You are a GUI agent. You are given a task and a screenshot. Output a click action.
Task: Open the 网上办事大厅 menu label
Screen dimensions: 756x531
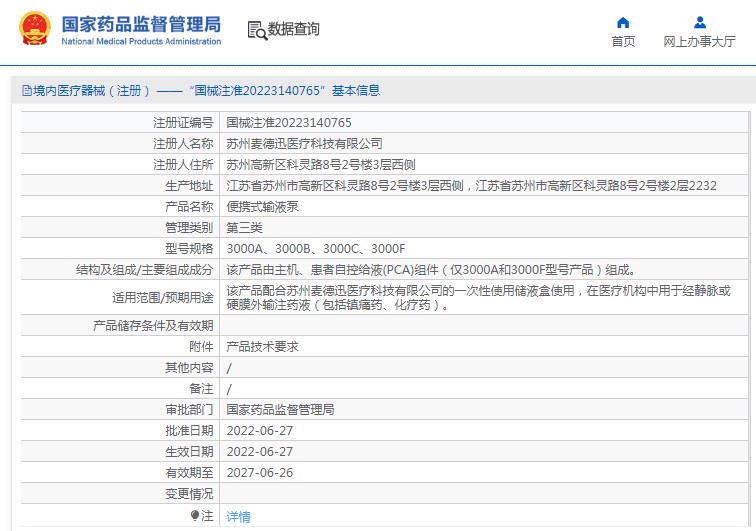tap(699, 41)
